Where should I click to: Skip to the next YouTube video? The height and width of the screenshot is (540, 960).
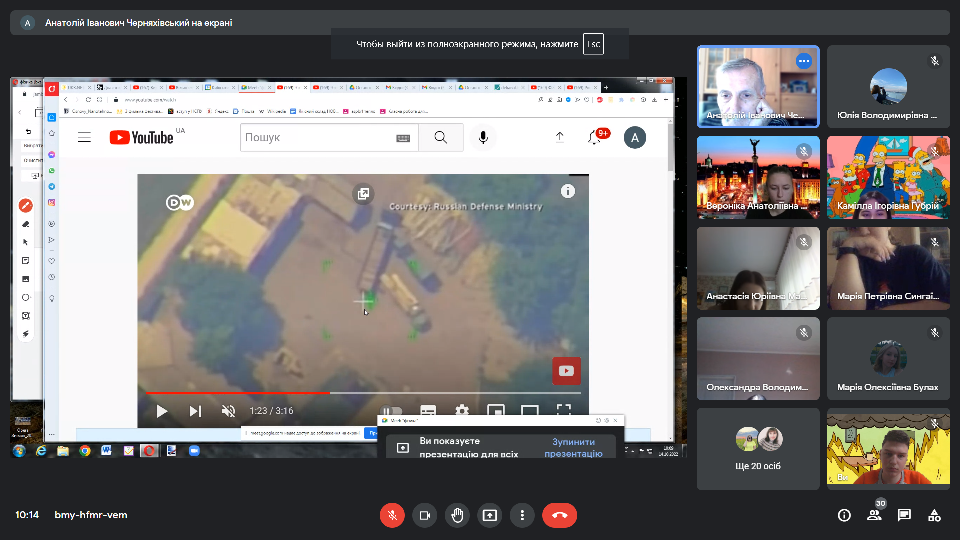tap(195, 411)
